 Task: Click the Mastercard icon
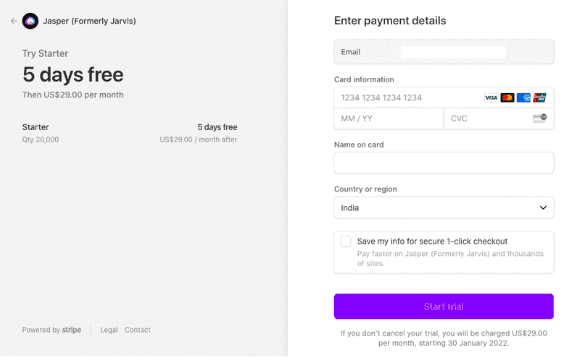click(x=507, y=98)
